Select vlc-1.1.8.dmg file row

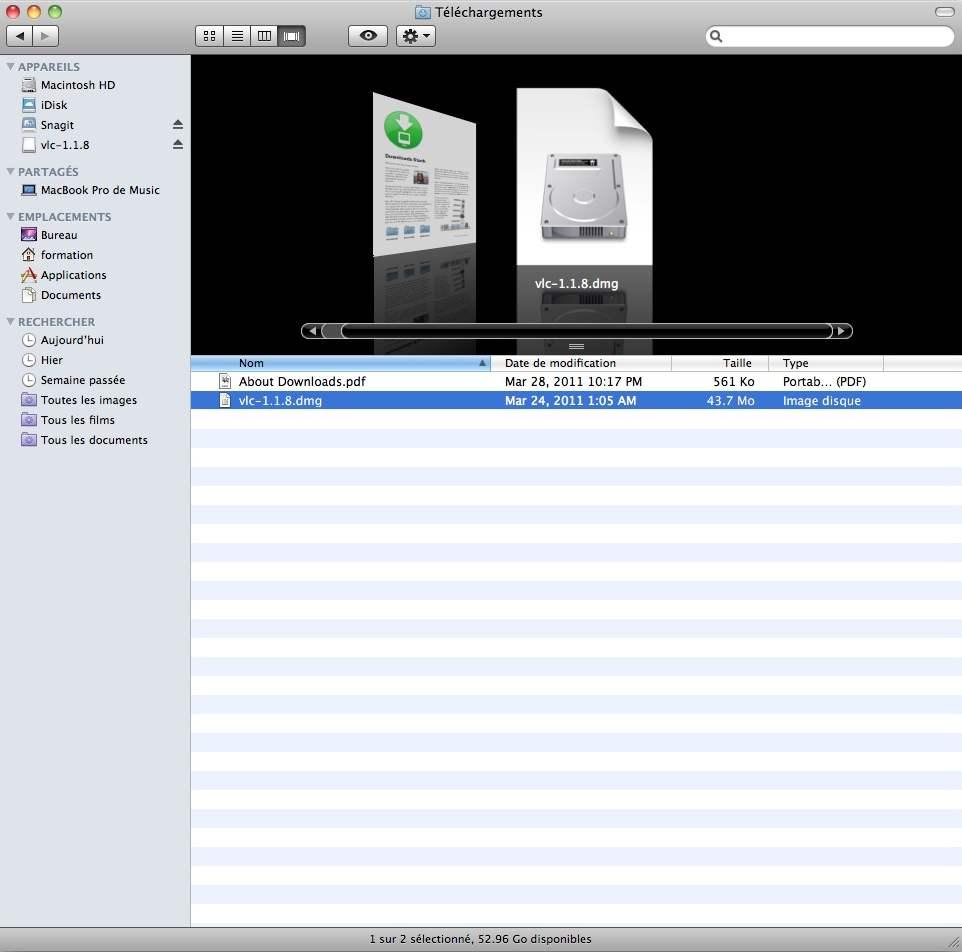[x=576, y=401]
